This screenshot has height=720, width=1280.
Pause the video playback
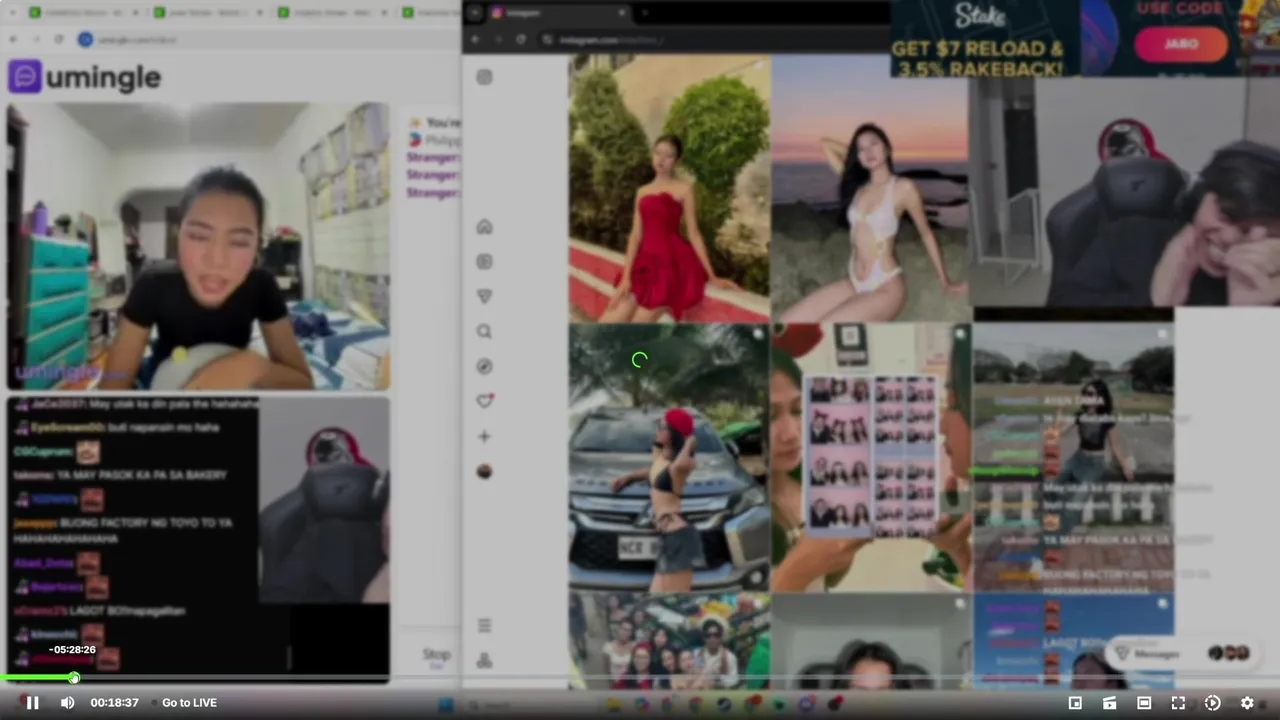[32, 703]
